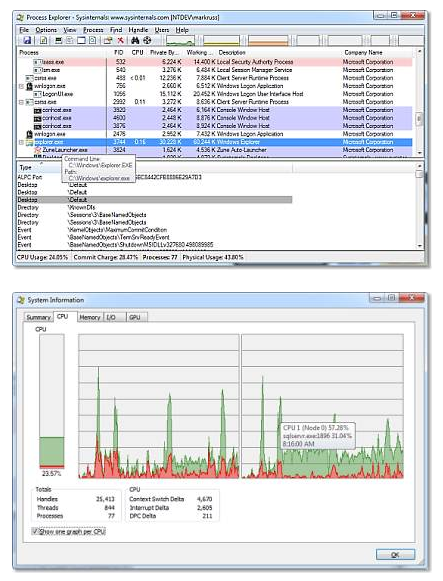The height and width of the screenshot is (581, 443).
Task: Click the winlogon.exe PID 756 process icon
Action: click(30, 86)
